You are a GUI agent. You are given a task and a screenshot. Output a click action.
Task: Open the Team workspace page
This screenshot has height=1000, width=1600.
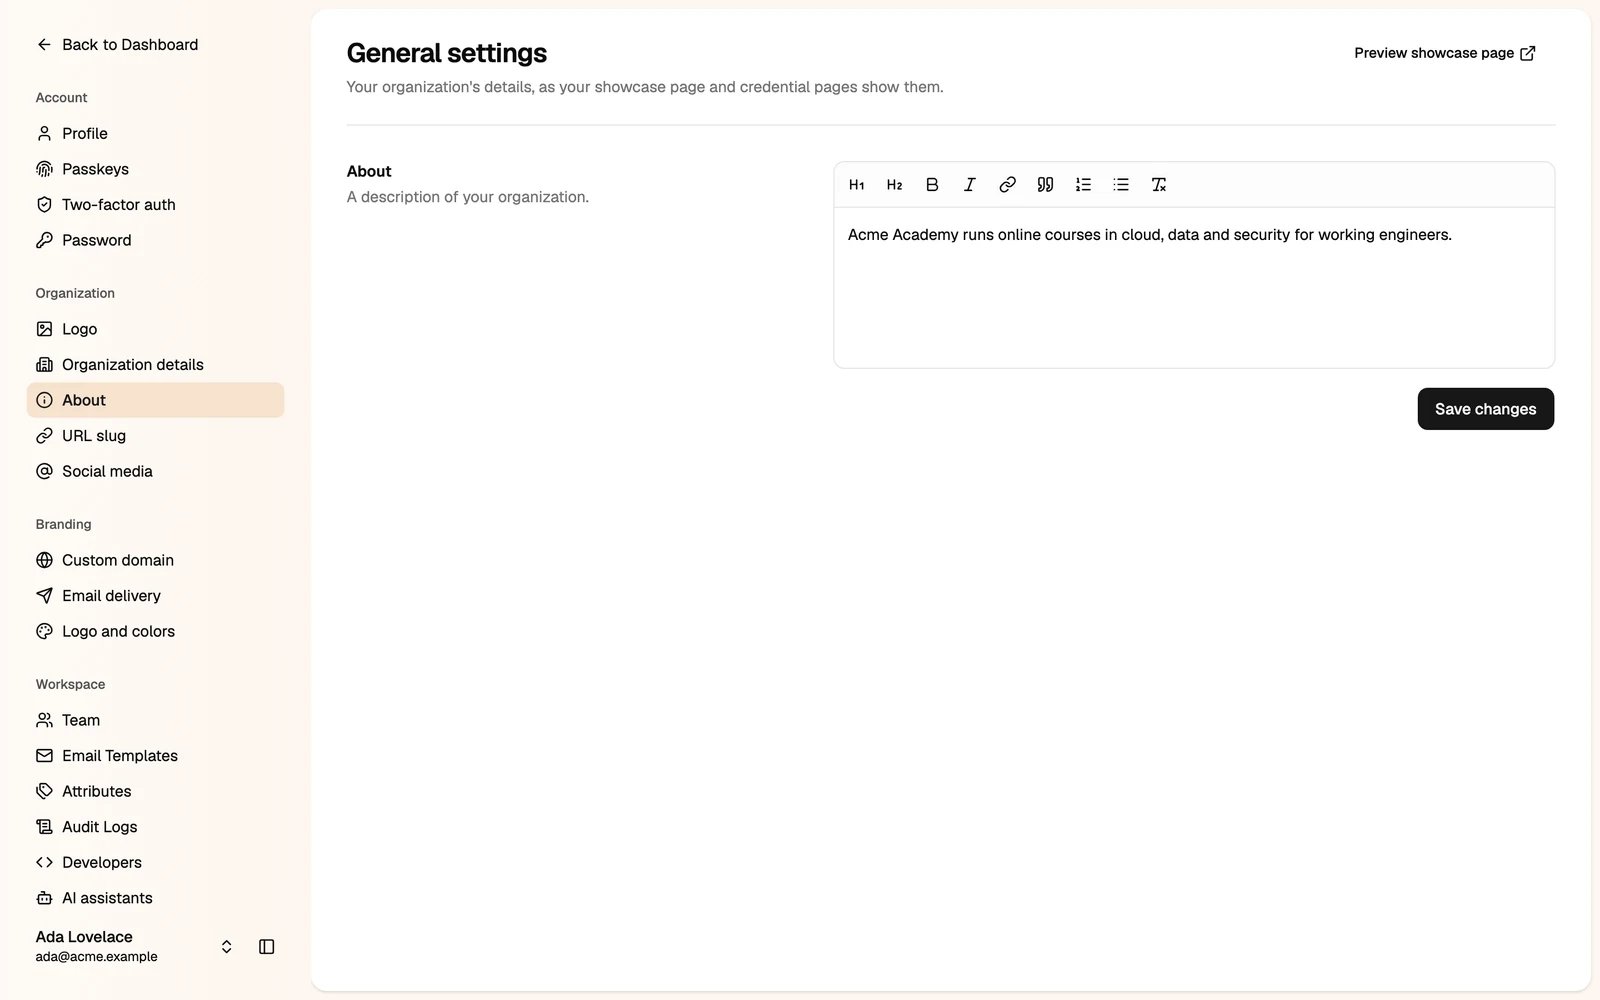click(x=155, y=720)
